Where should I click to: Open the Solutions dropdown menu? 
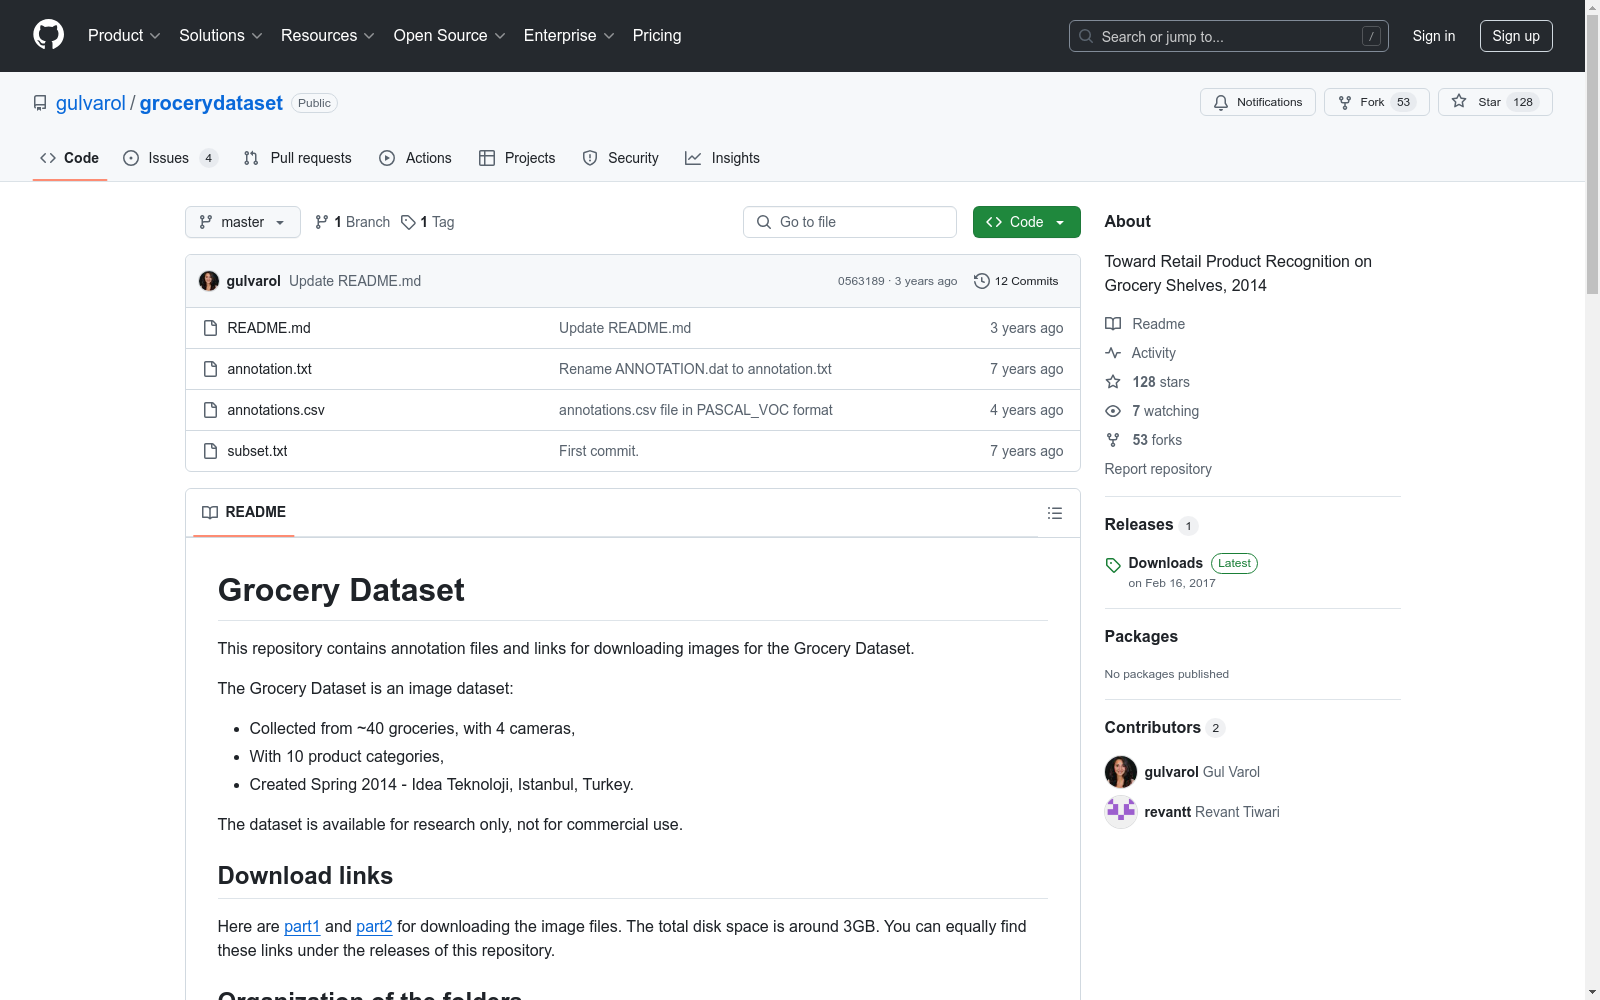click(221, 35)
